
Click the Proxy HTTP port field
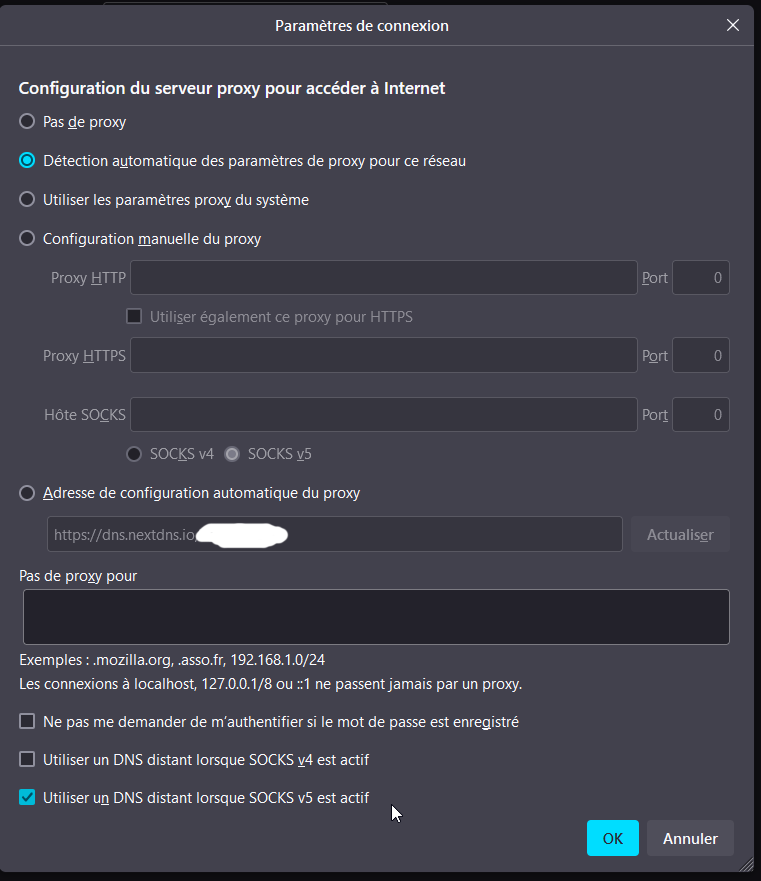pyautogui.click(x=700, y=278)
